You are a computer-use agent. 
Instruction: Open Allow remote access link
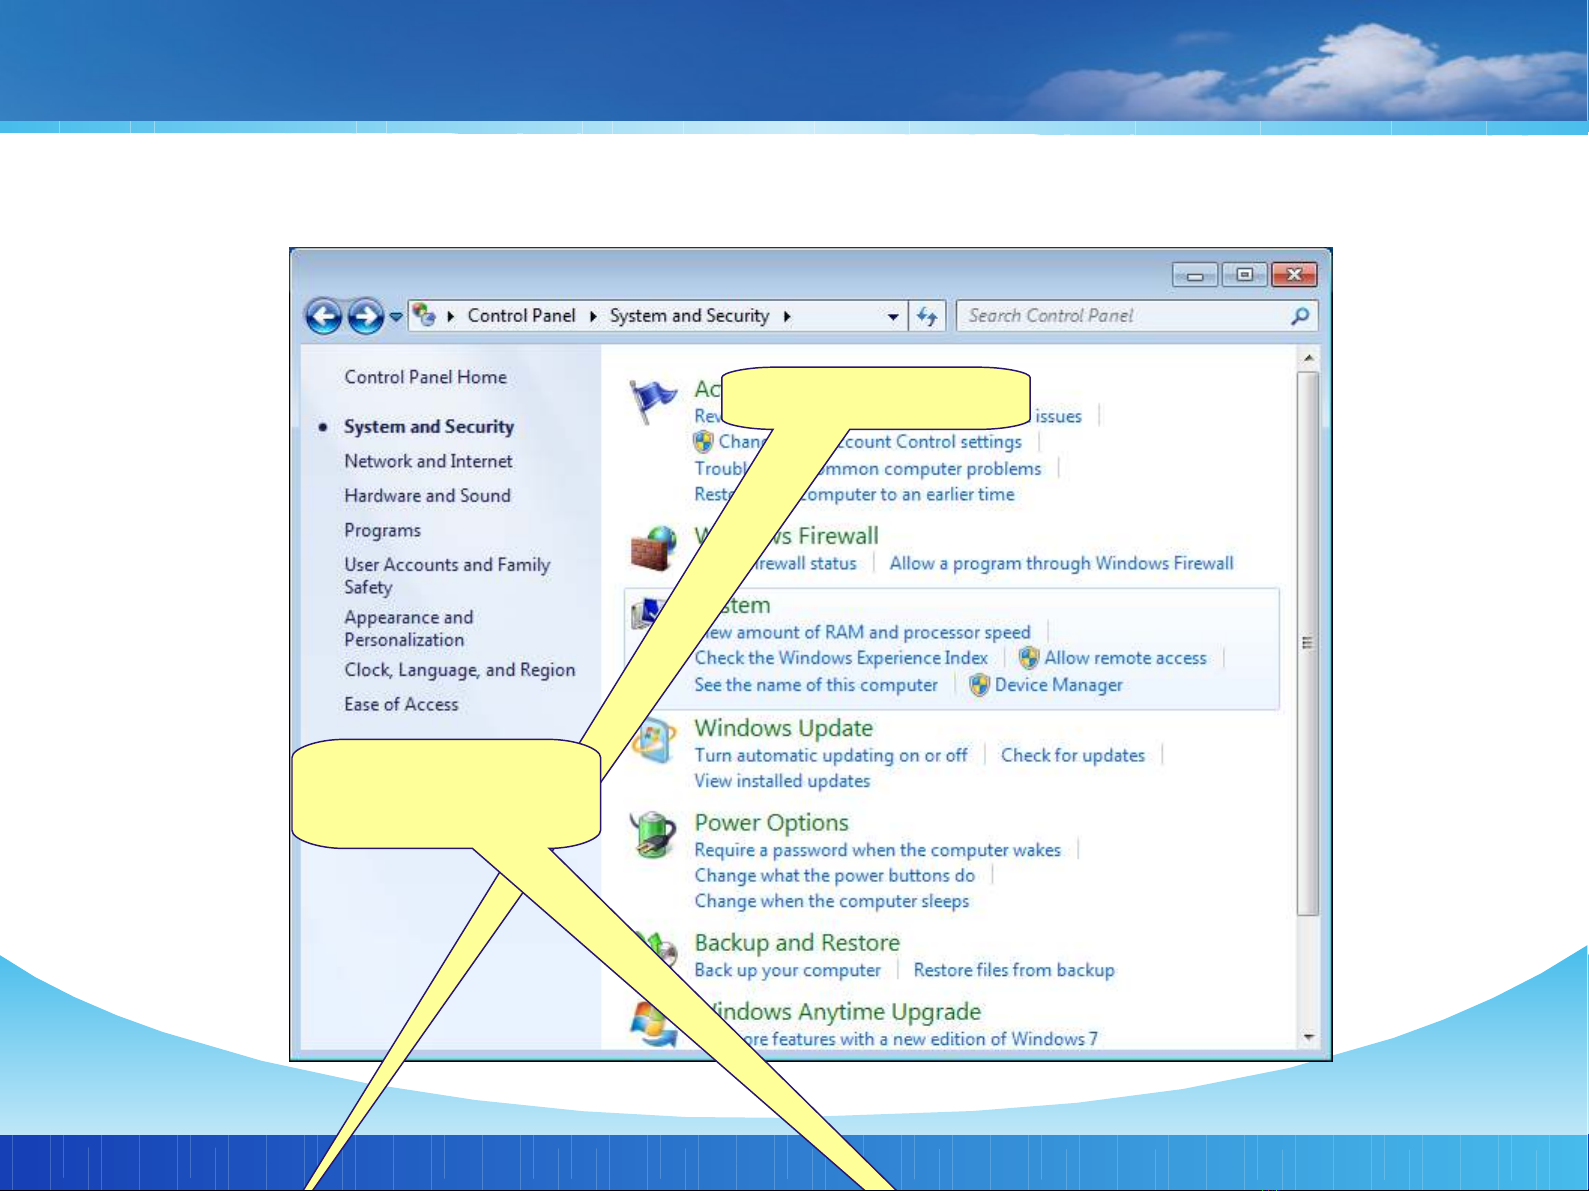[1125, 658]
